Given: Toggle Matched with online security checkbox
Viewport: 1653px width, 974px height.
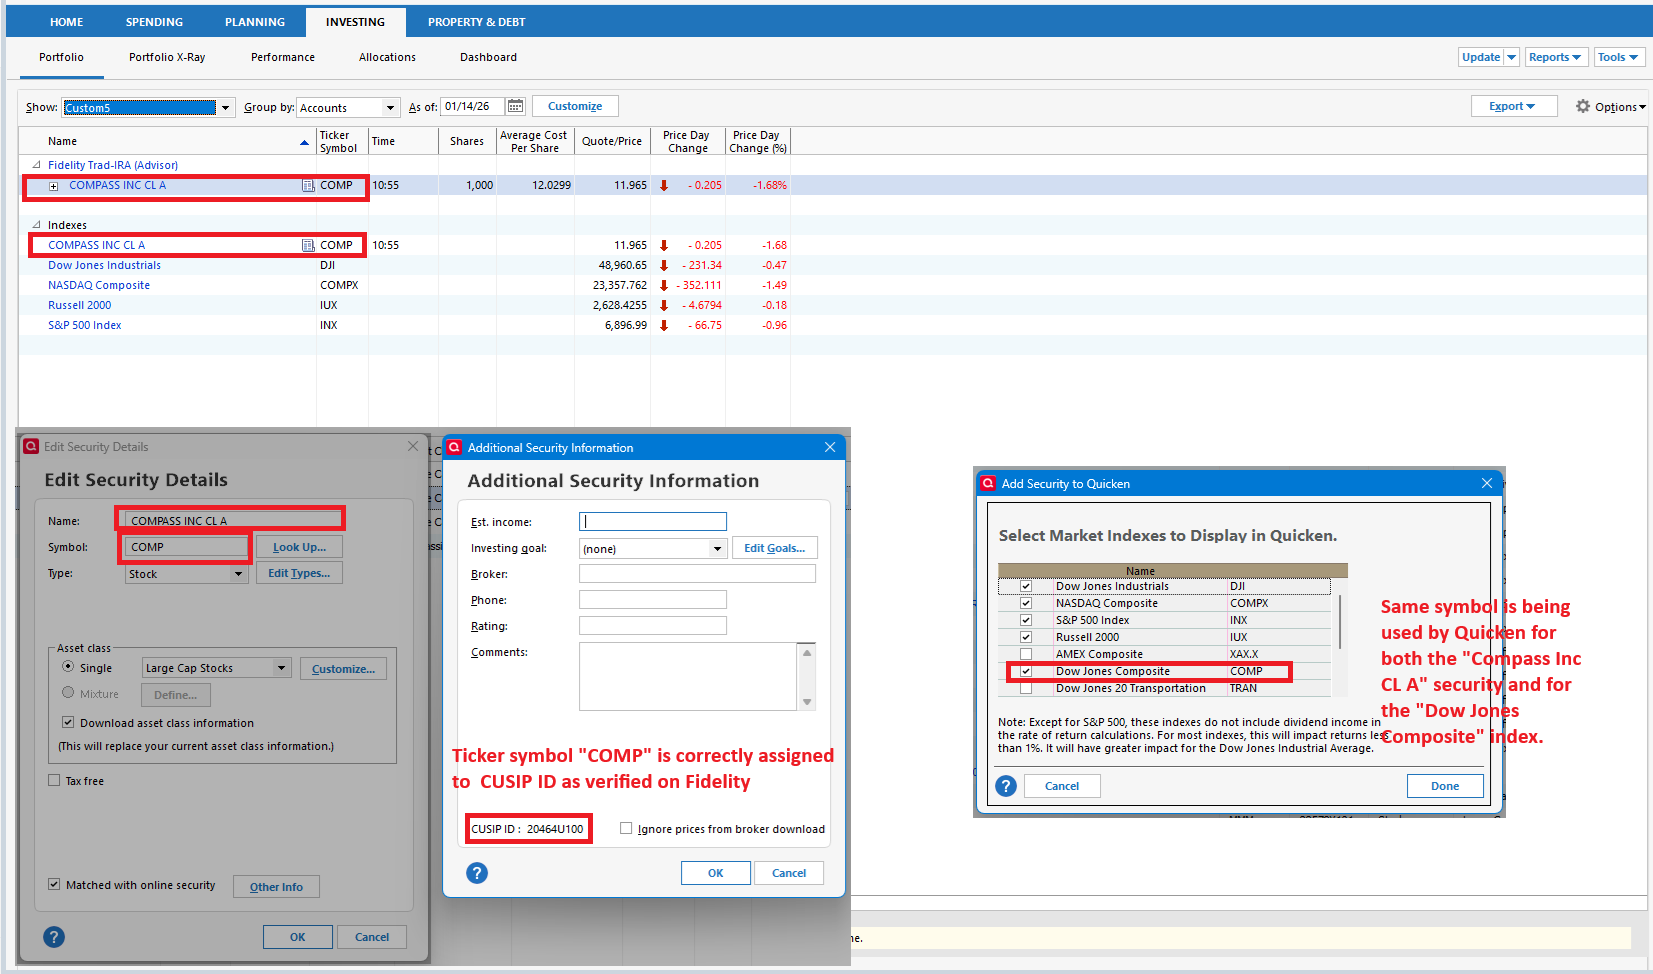Looking at the screenshot, I should (x=54, y=884).
